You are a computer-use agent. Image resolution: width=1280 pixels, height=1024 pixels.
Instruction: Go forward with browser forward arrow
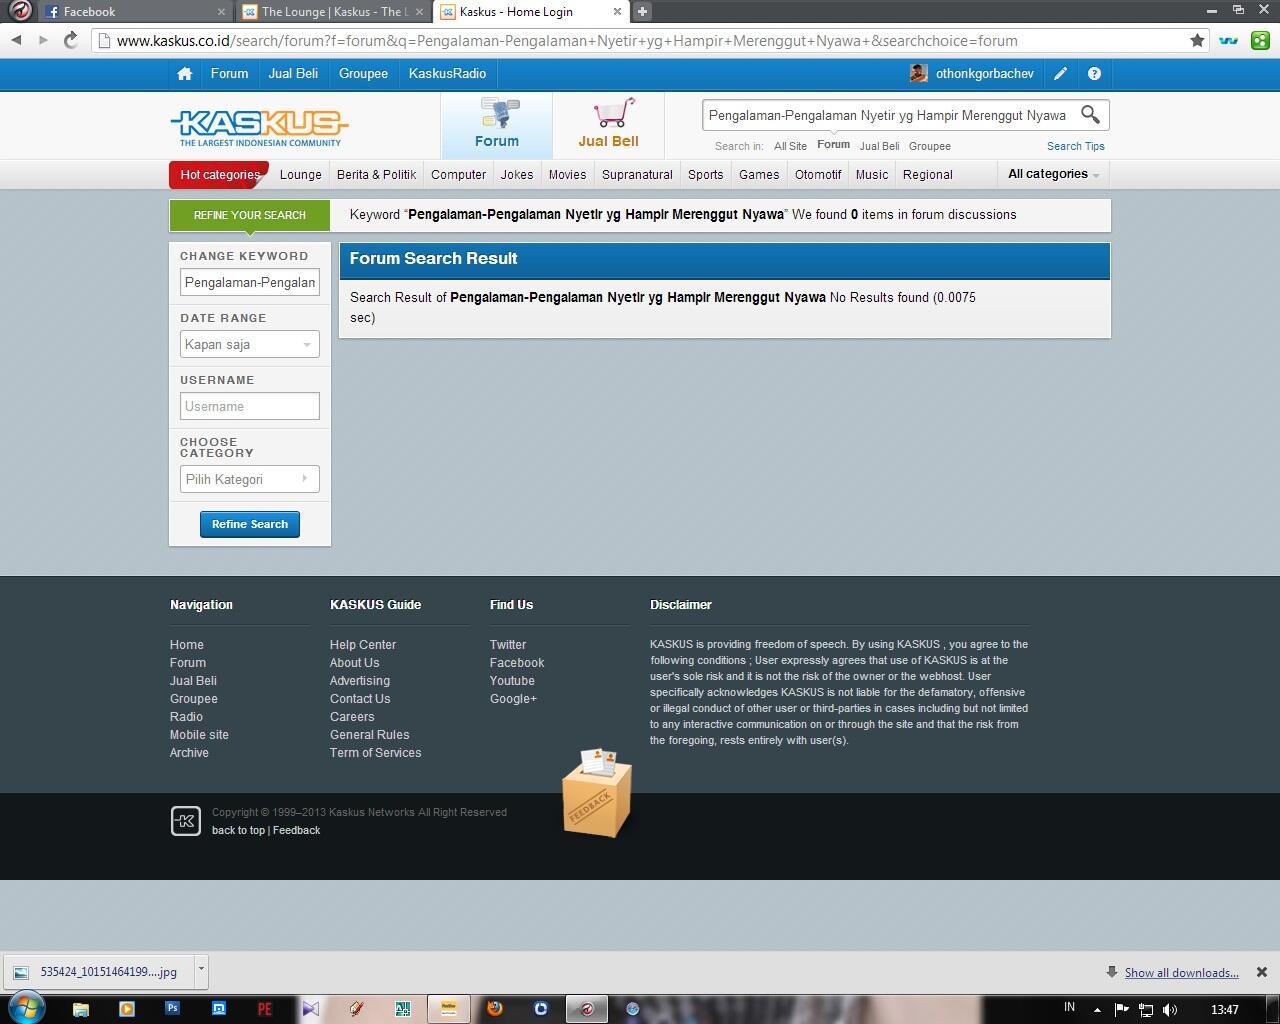click(x=42, y=41)
